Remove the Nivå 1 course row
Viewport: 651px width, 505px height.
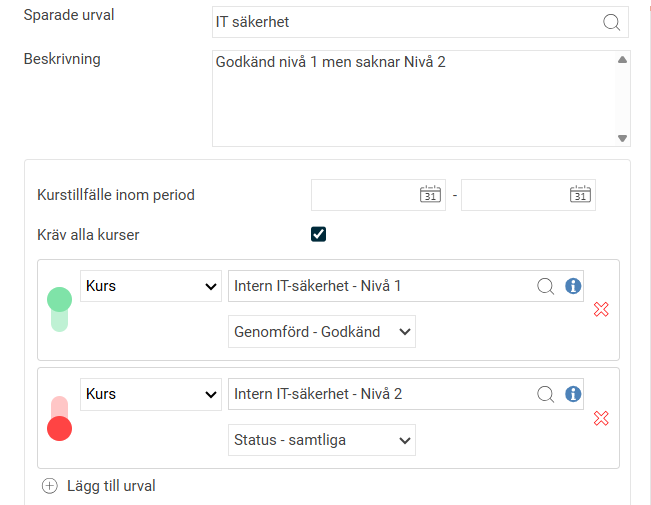point(601,309)
